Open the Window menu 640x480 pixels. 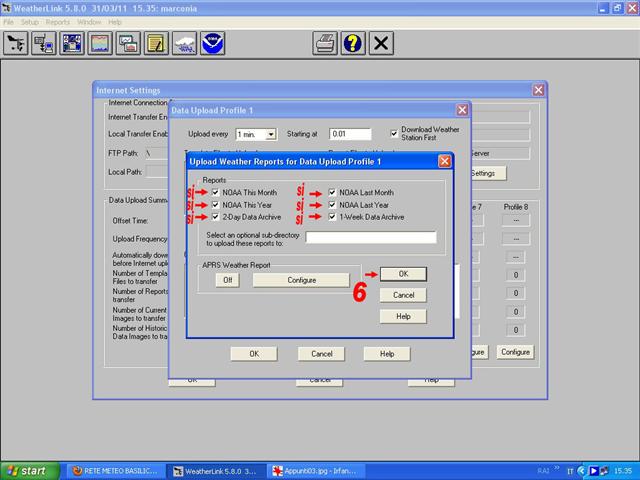[x=89, y=22]
